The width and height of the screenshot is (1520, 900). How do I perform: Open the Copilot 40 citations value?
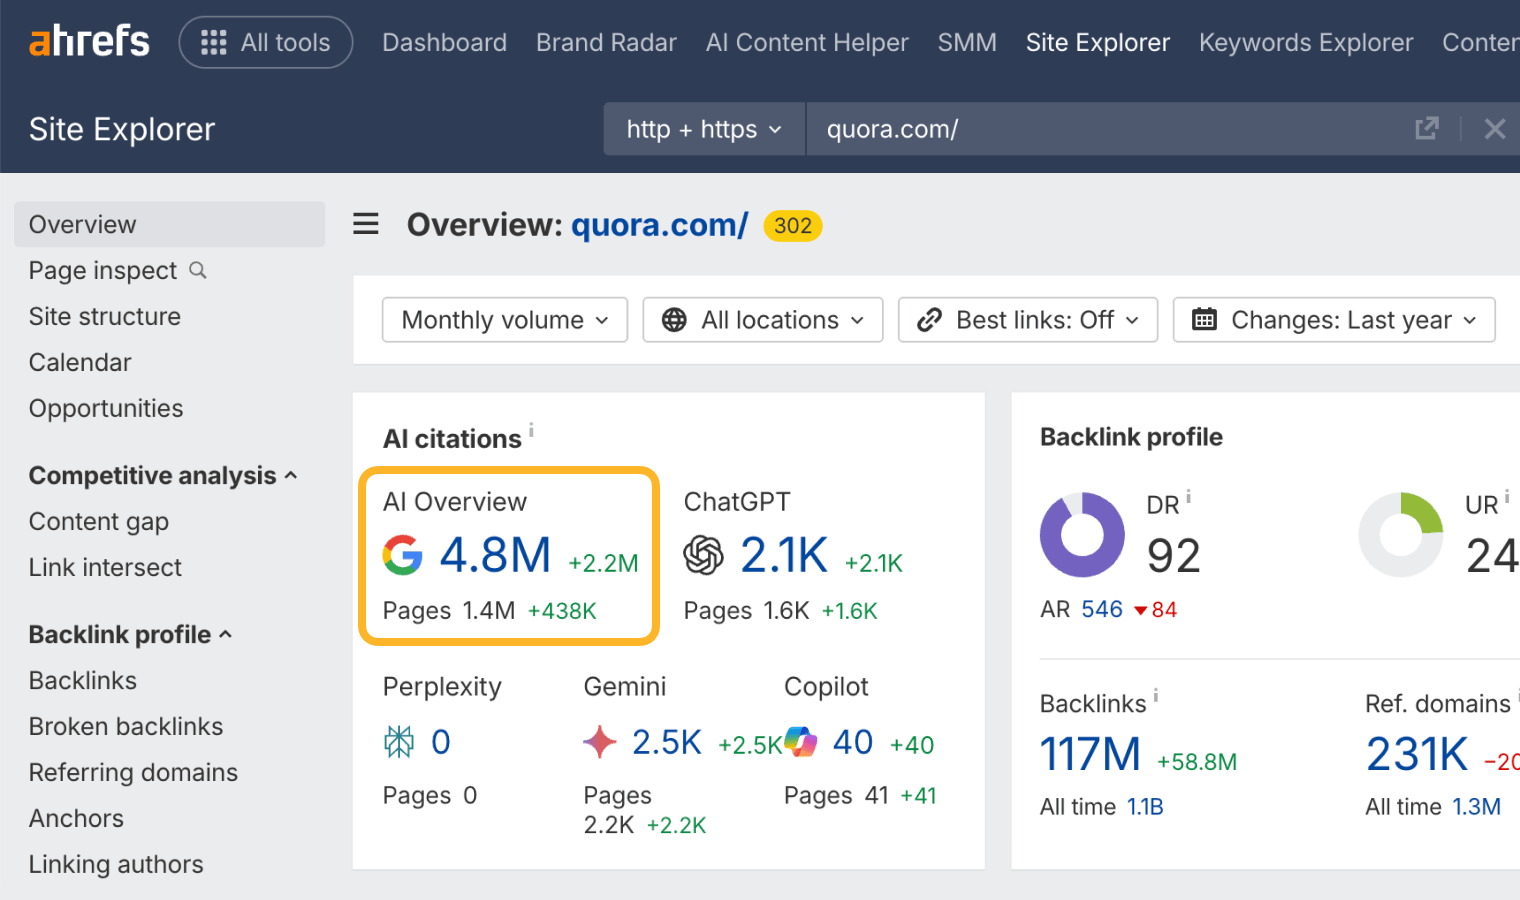[853, 742]
